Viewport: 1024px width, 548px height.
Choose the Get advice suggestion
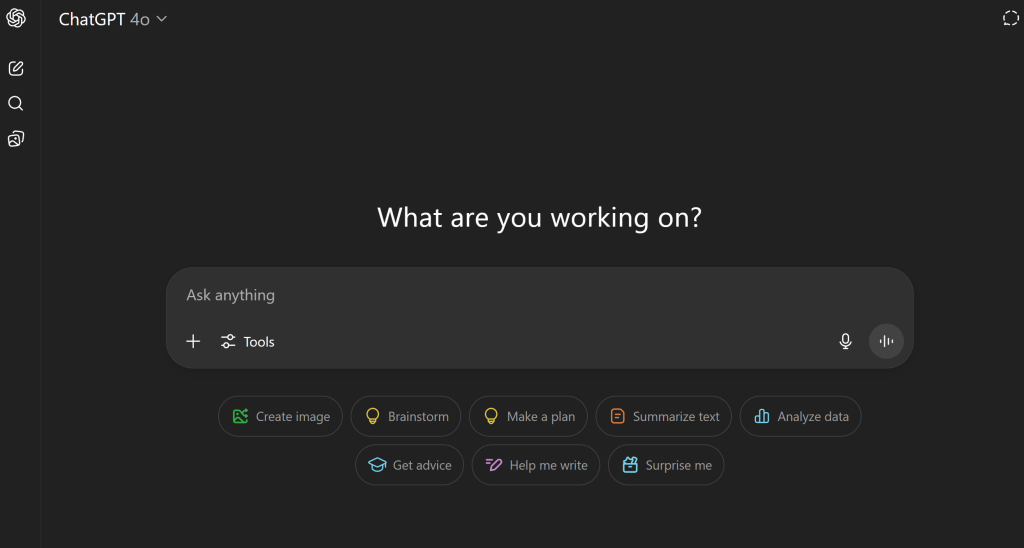[409, 465]
